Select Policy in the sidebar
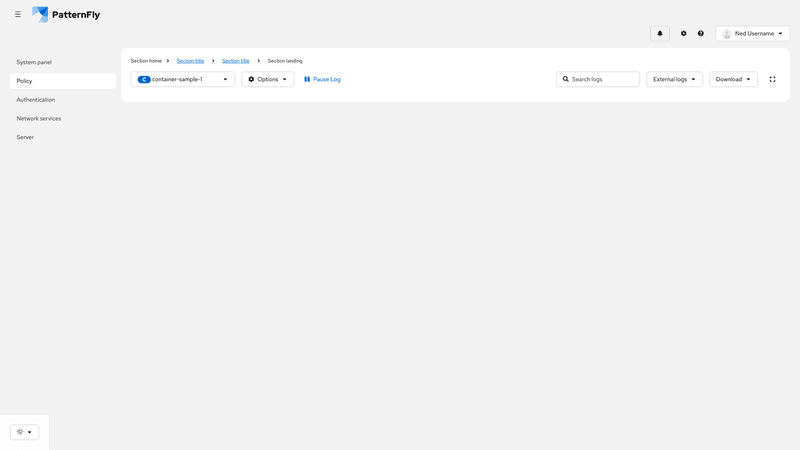This screenshot has height=450, width=800. coord(63,81)
